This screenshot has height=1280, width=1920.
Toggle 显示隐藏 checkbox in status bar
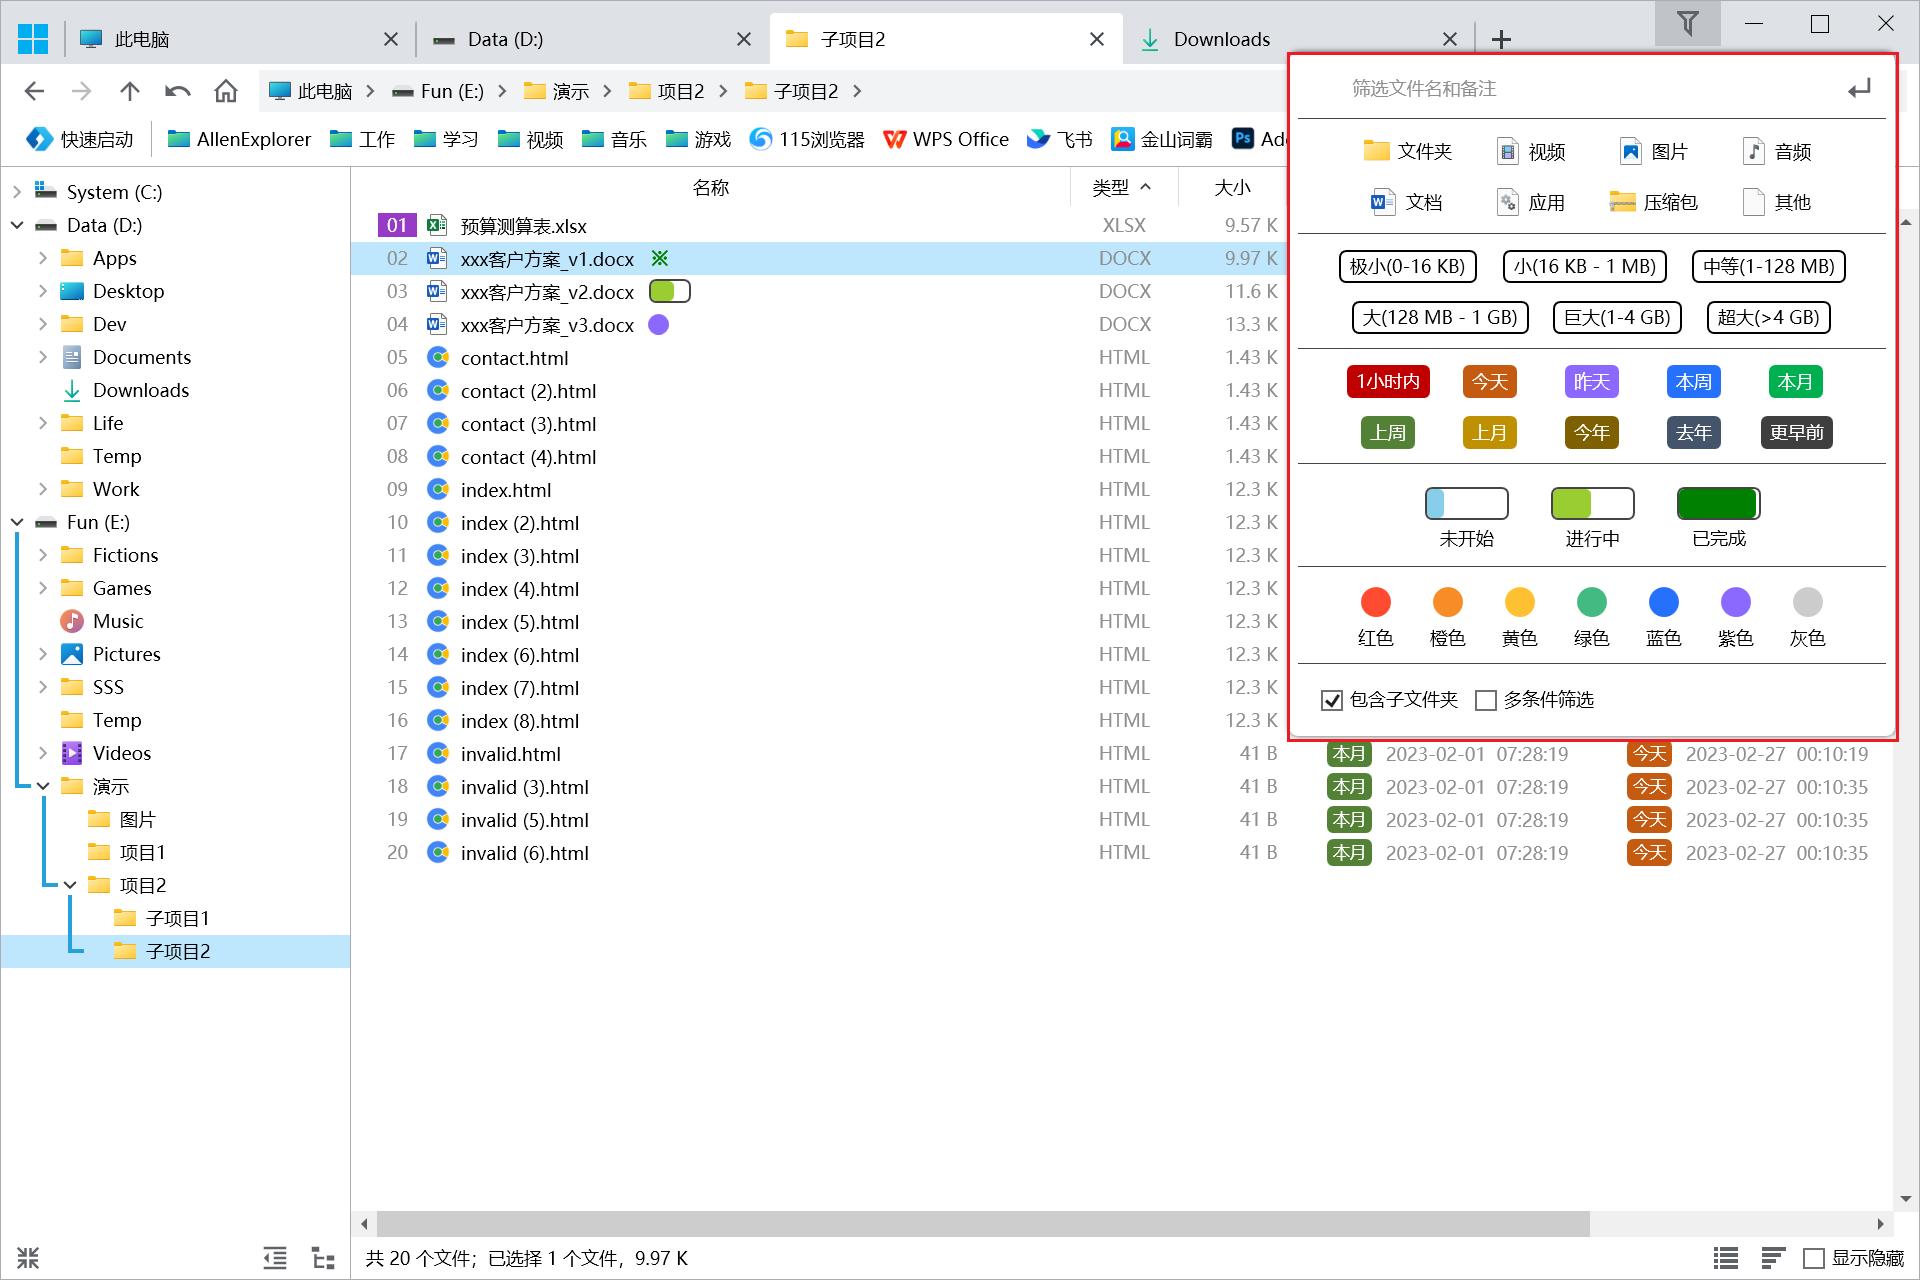click(x=1814, y=1258)
